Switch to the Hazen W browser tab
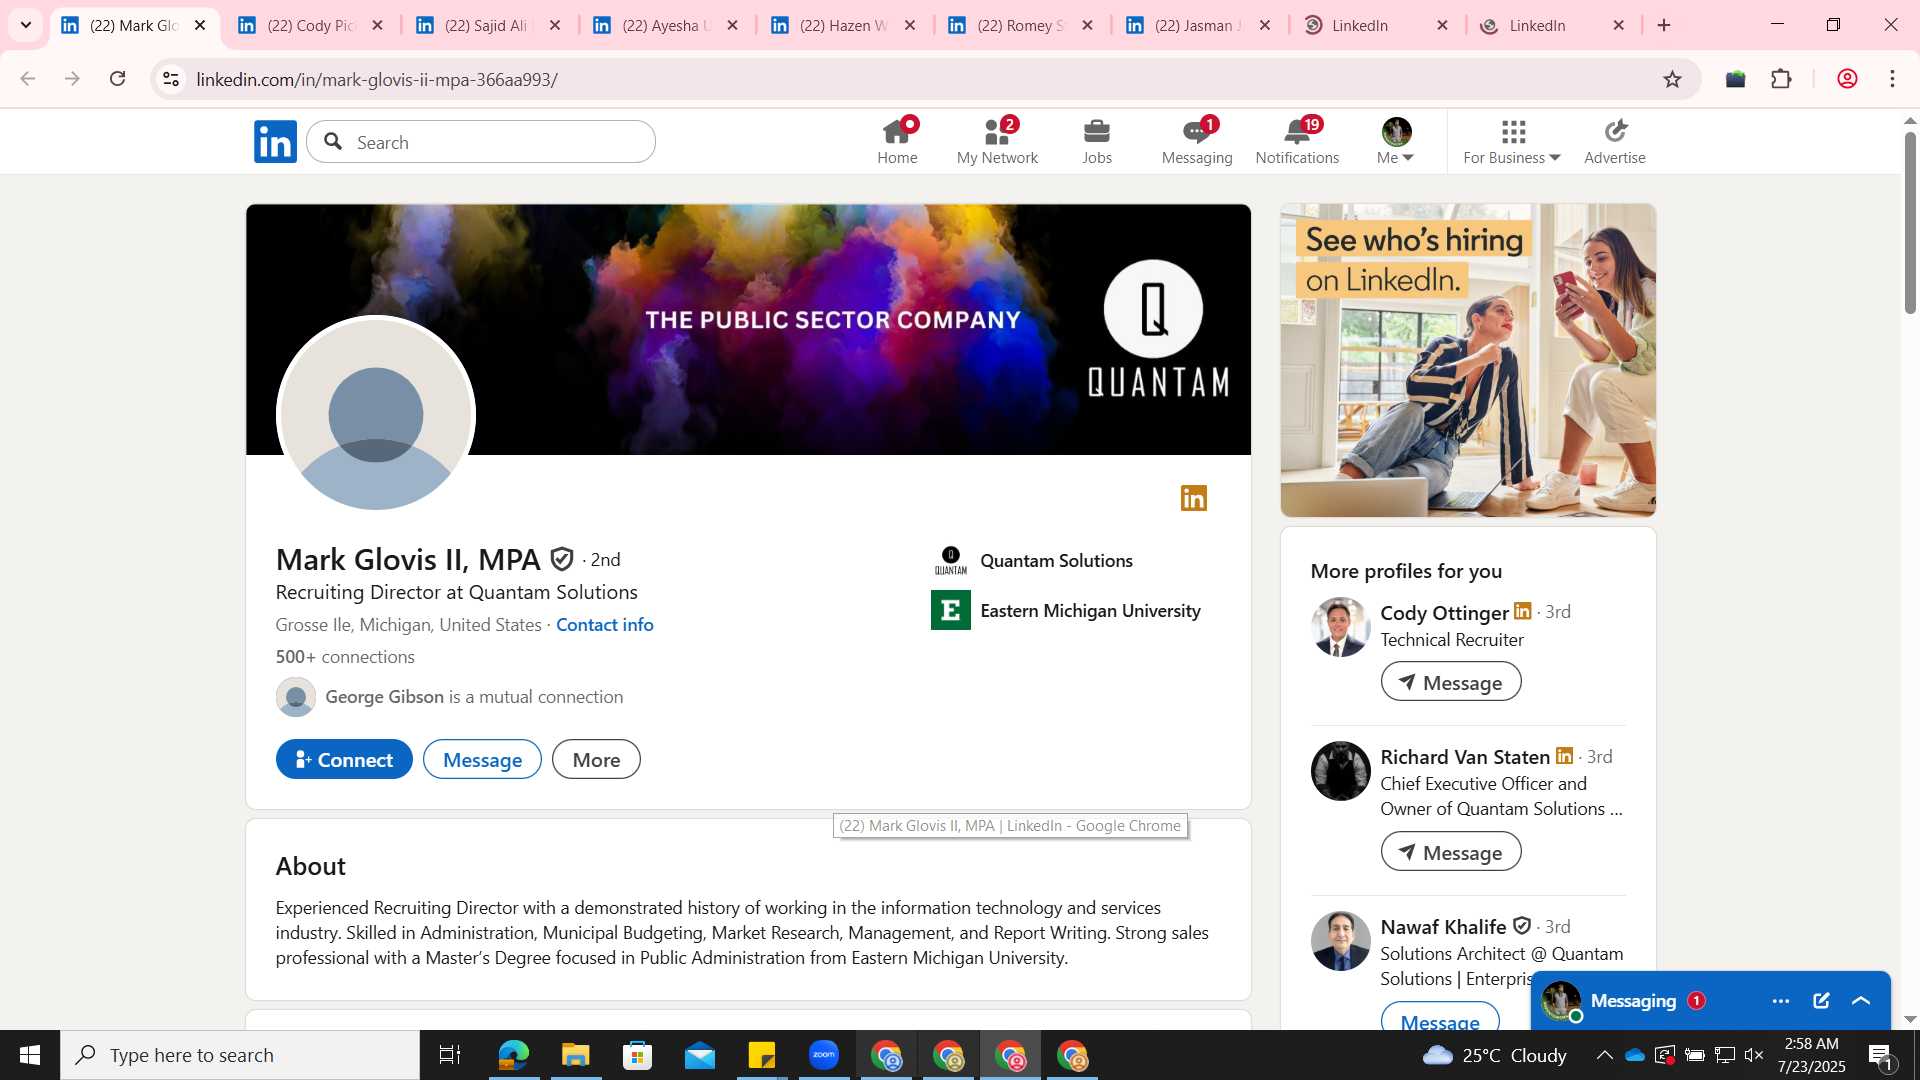Viewport: 1920px width, 1080px height. coord(843,25)
